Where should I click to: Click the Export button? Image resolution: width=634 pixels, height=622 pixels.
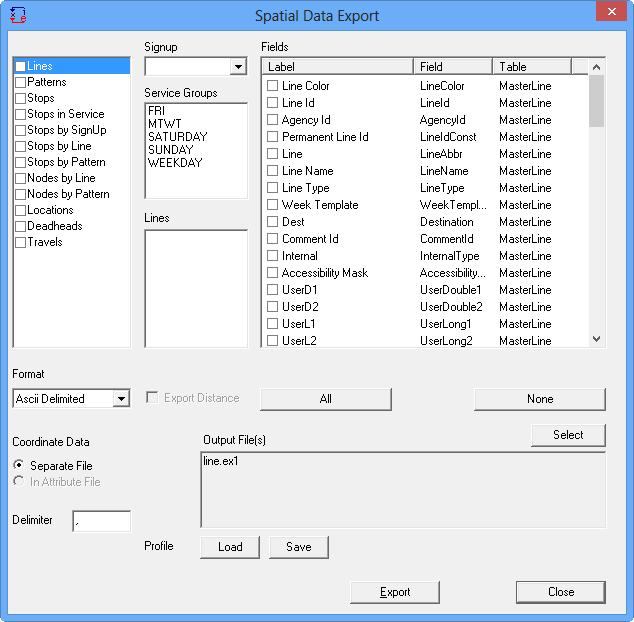tap(395, 592)
